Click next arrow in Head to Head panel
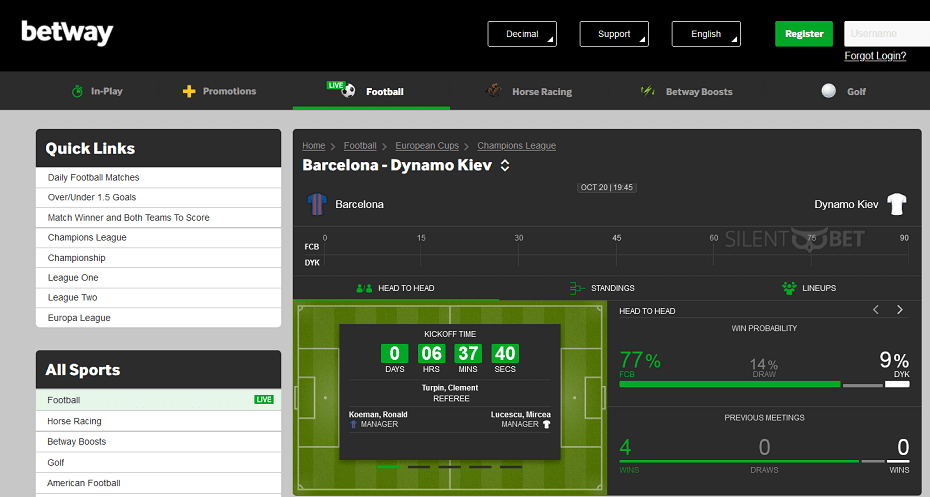 900,310
